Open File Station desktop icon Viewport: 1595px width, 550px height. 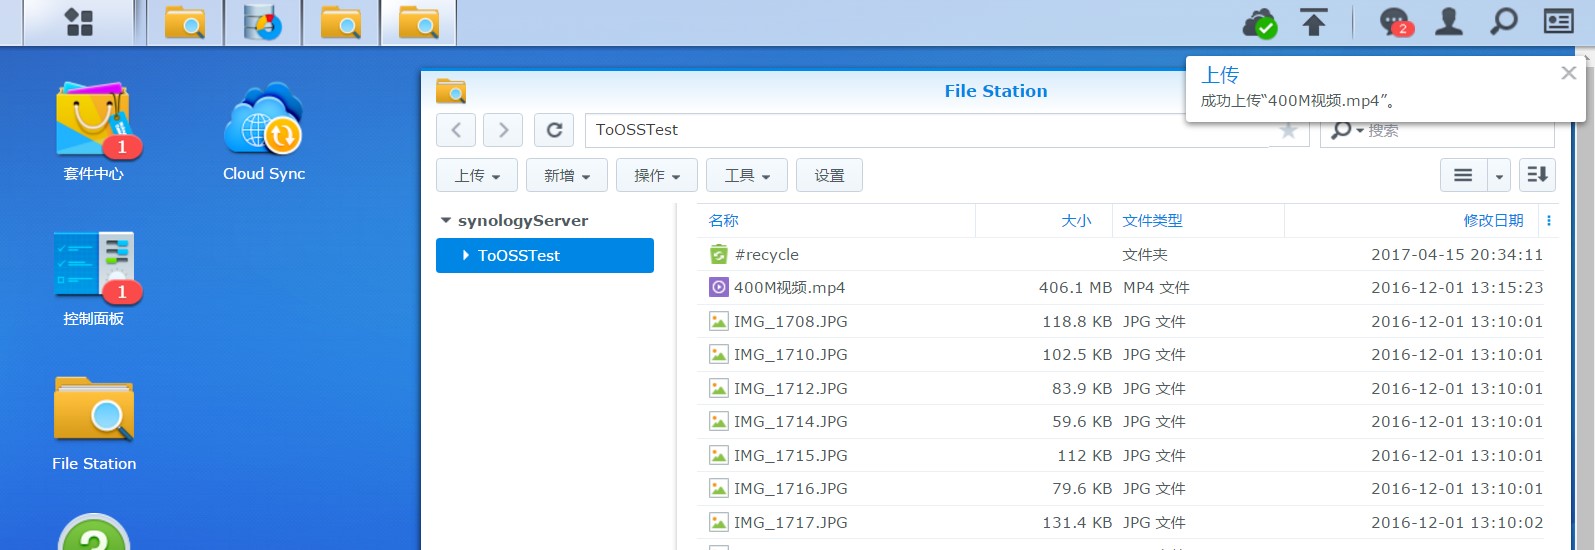pos(94,423)
